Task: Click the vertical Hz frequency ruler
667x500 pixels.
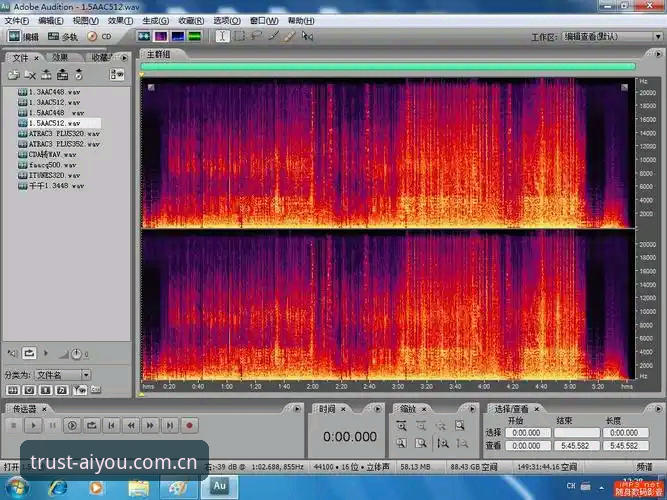Action: [647, 229]
